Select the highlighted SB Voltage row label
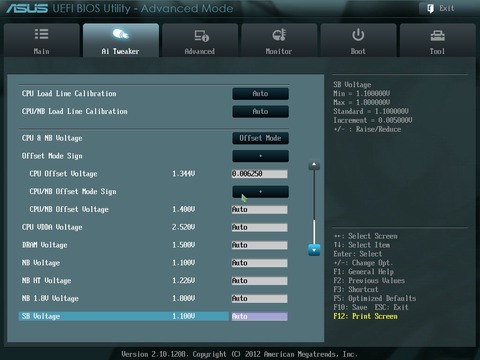The height and width of the screenshot is (360, 480). [x=41, y=316]
